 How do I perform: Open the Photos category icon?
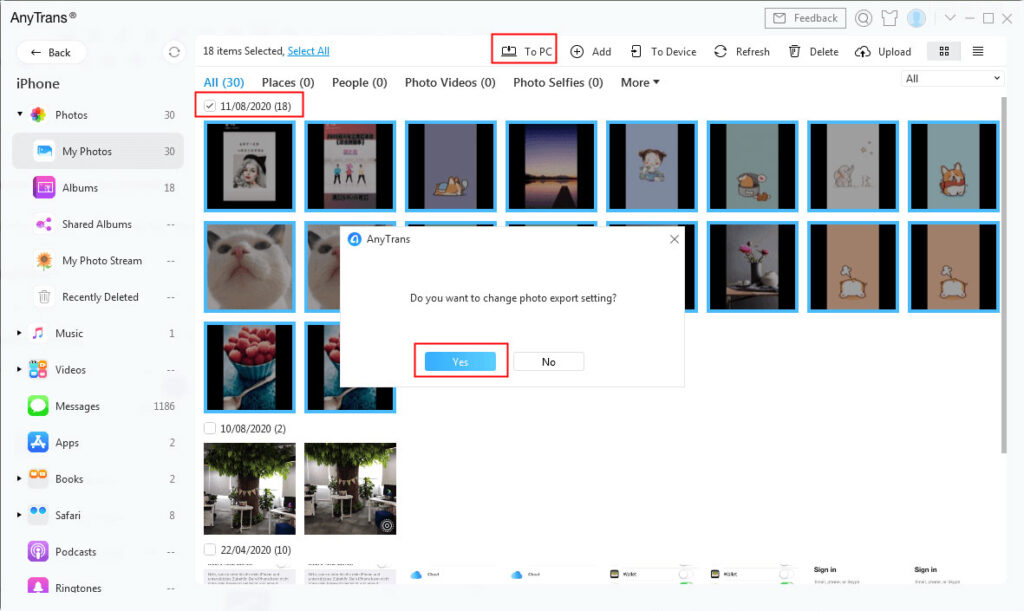(x=39, y=115)
